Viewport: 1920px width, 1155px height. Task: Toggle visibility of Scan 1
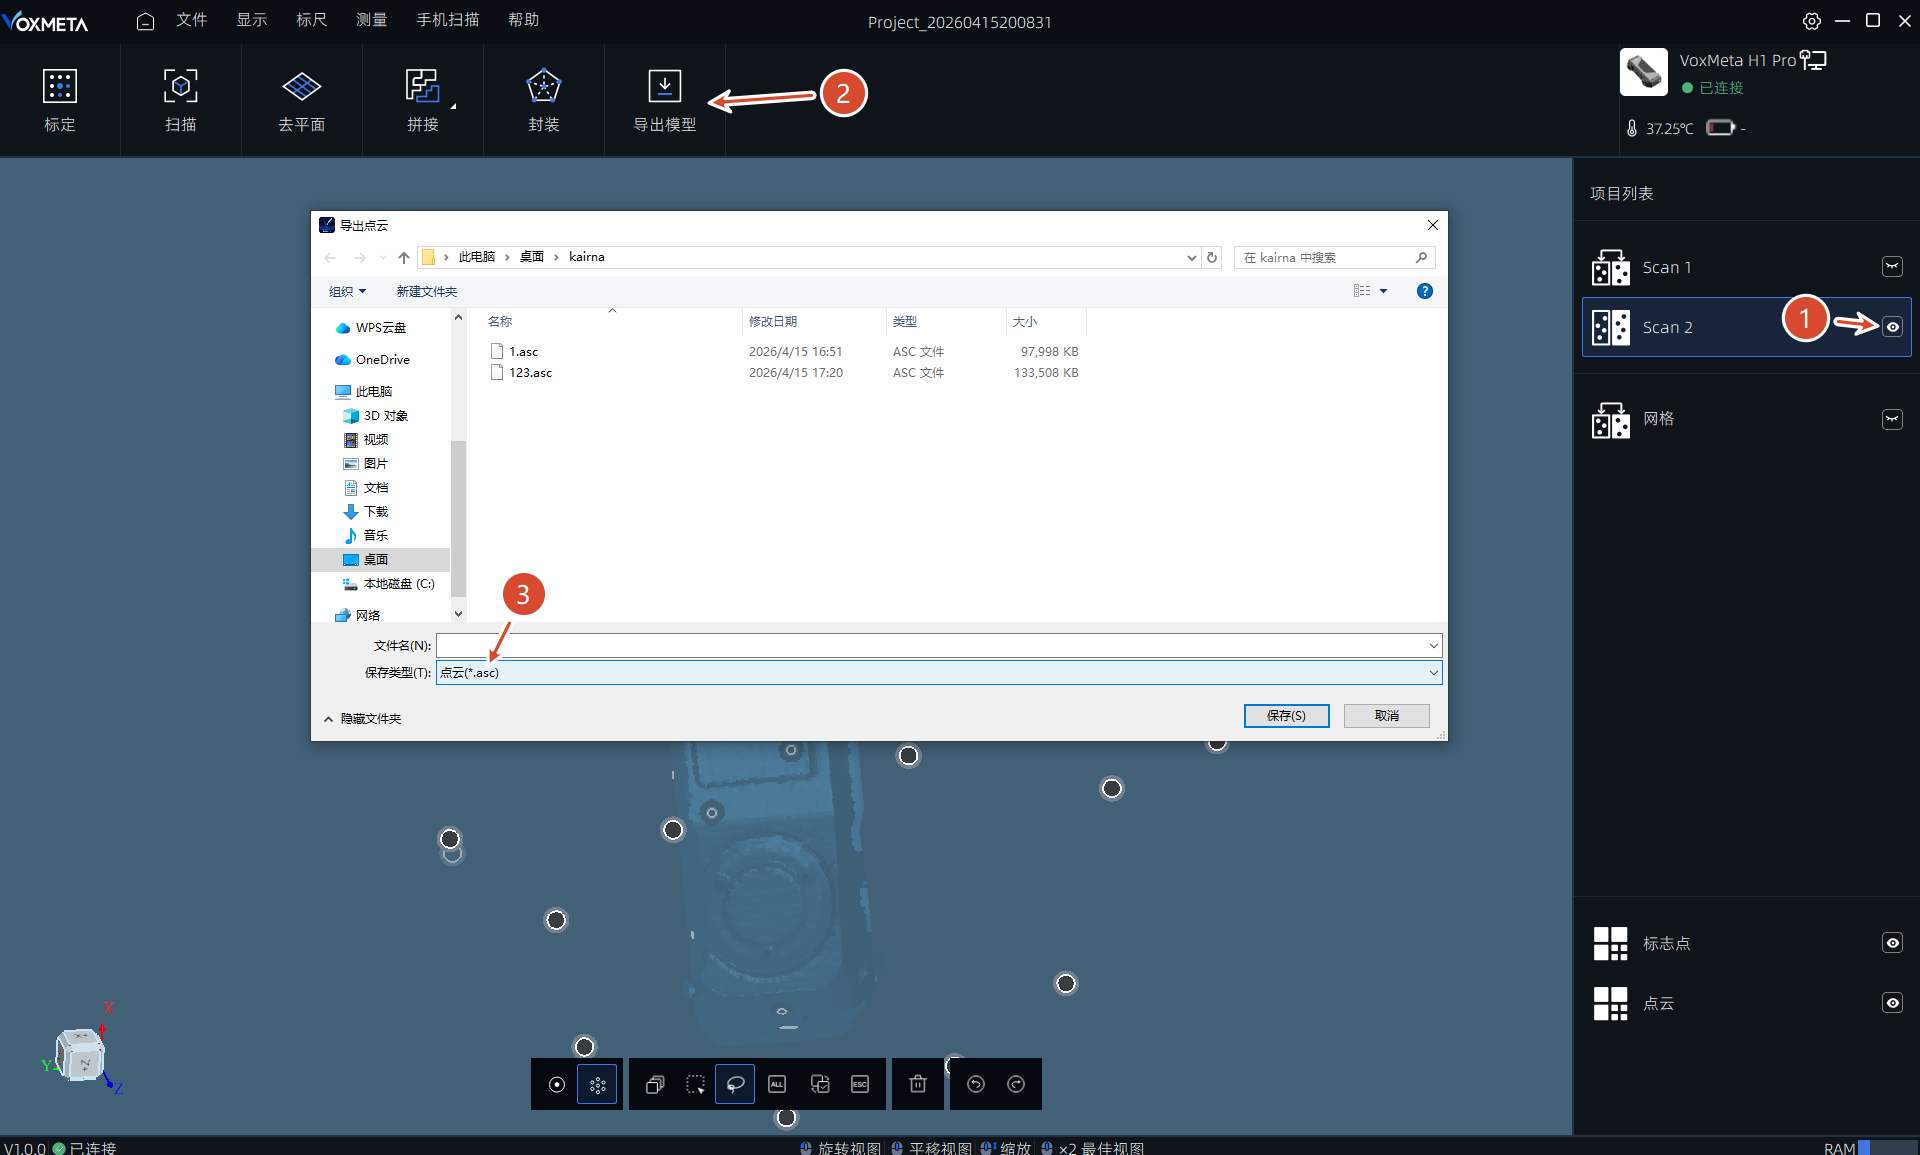pyautogui.click(x=1892, y=266)
